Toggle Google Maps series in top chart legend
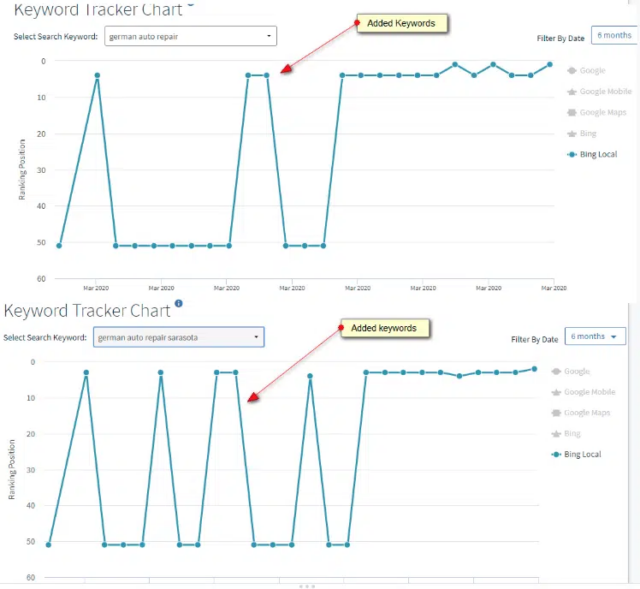640x589 pixels. (x=597, y=112)
